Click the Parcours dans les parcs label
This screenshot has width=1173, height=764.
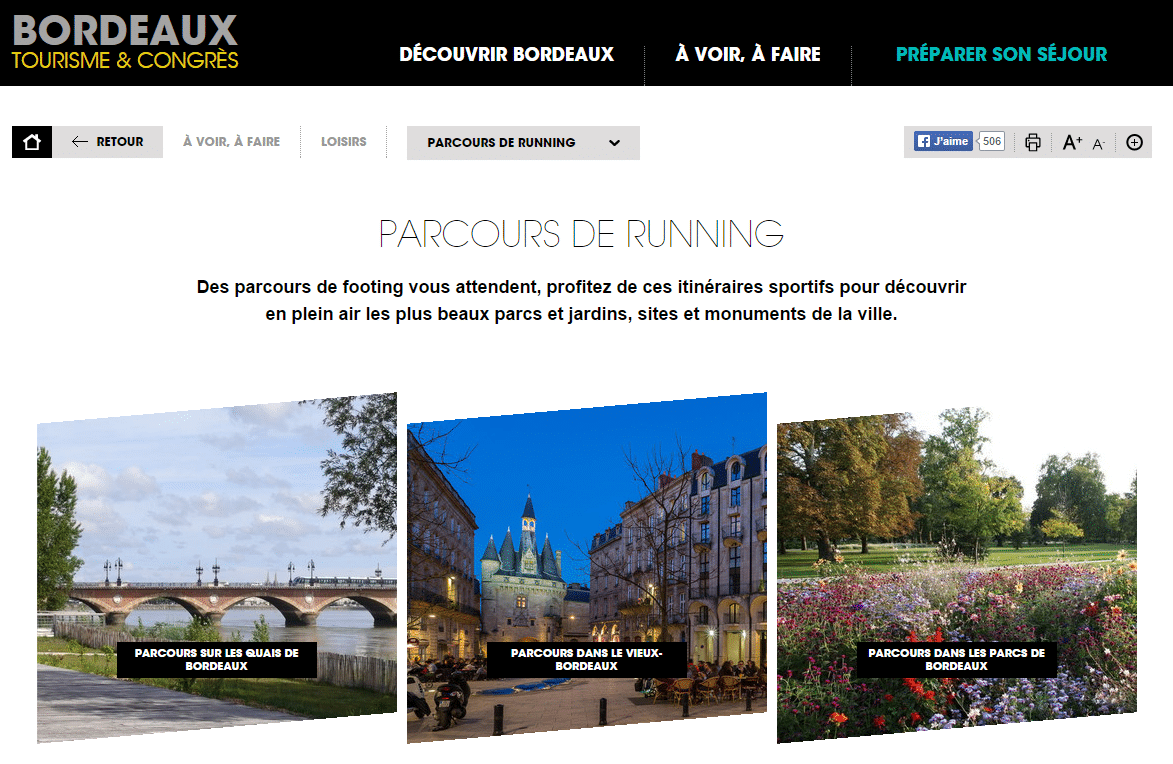coord(957,659)
